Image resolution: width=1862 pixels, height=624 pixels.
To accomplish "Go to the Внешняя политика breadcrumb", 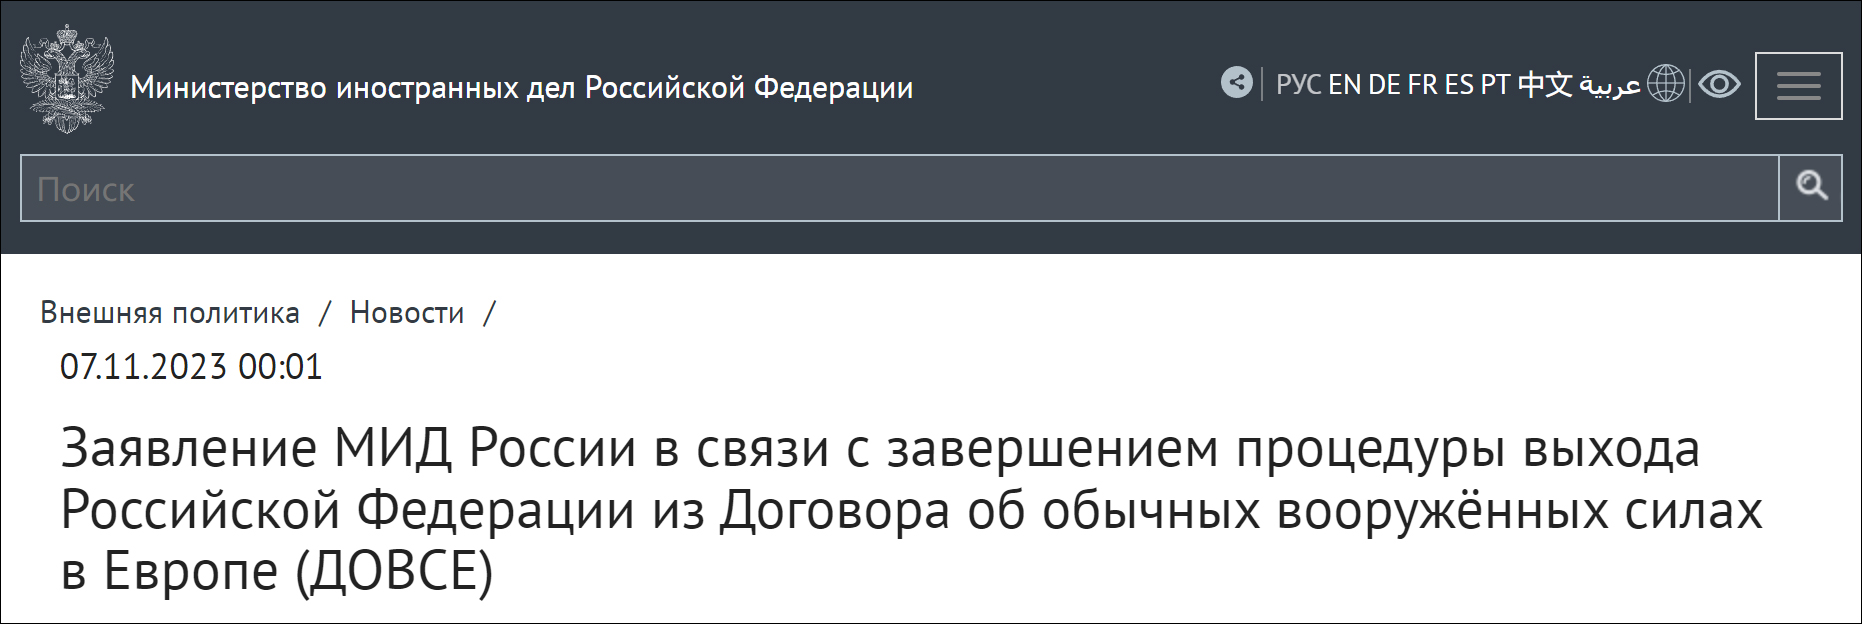I will [170, 313].
